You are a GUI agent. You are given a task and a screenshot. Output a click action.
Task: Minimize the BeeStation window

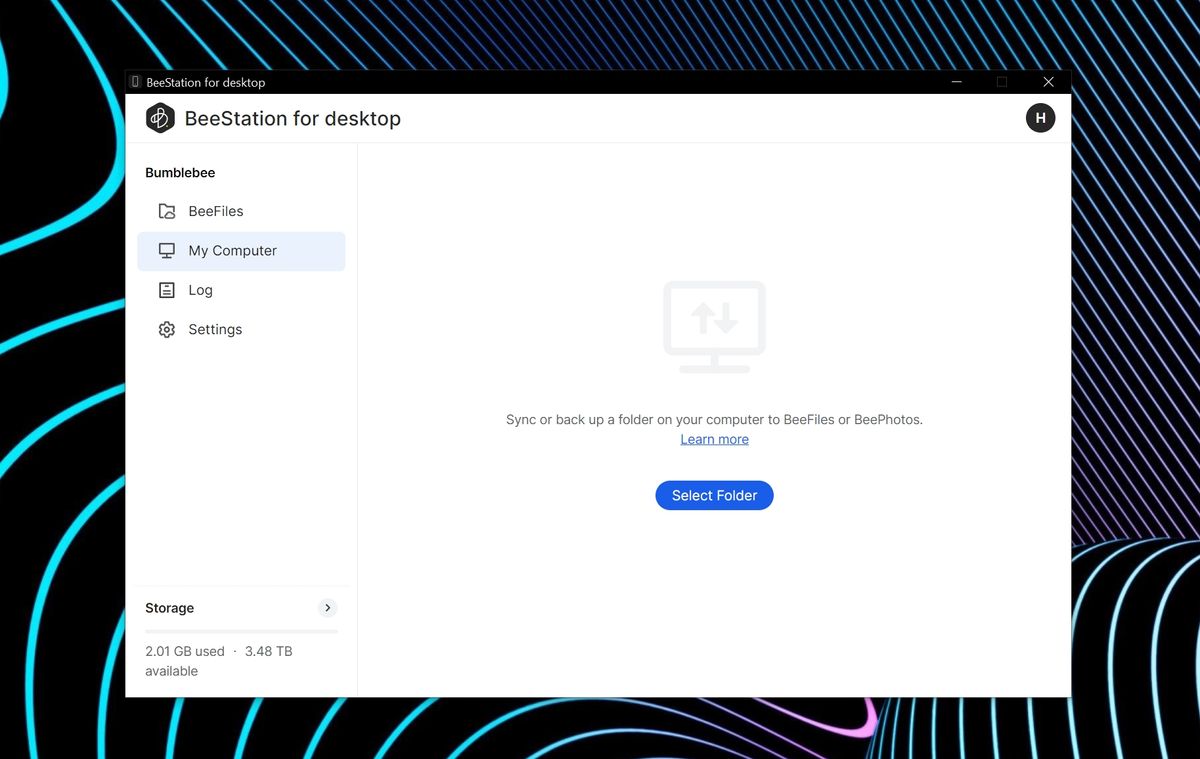(x=956, y=81)
